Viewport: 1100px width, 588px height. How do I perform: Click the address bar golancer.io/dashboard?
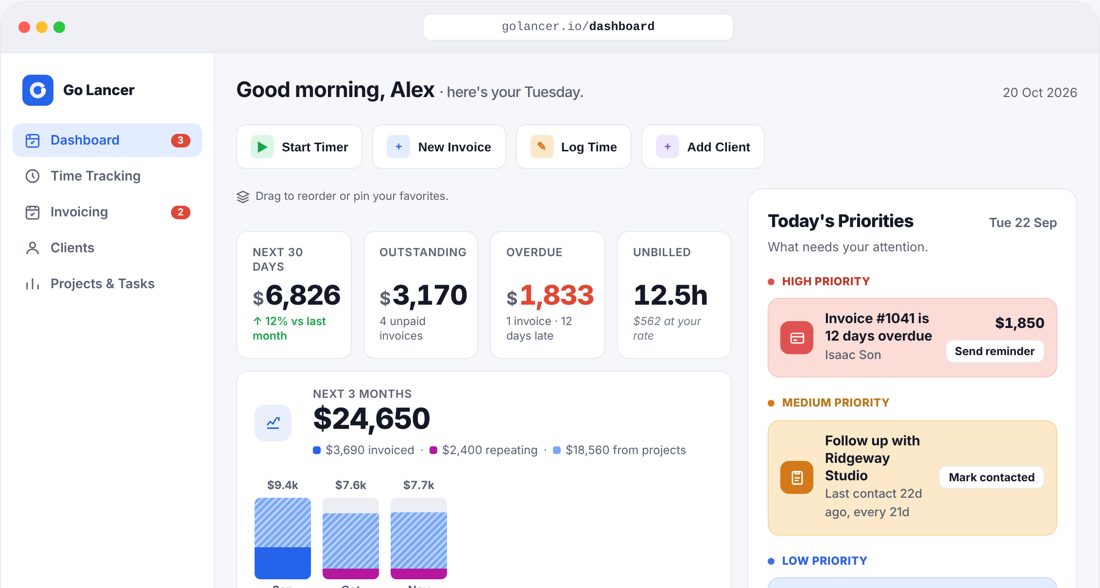578,27
